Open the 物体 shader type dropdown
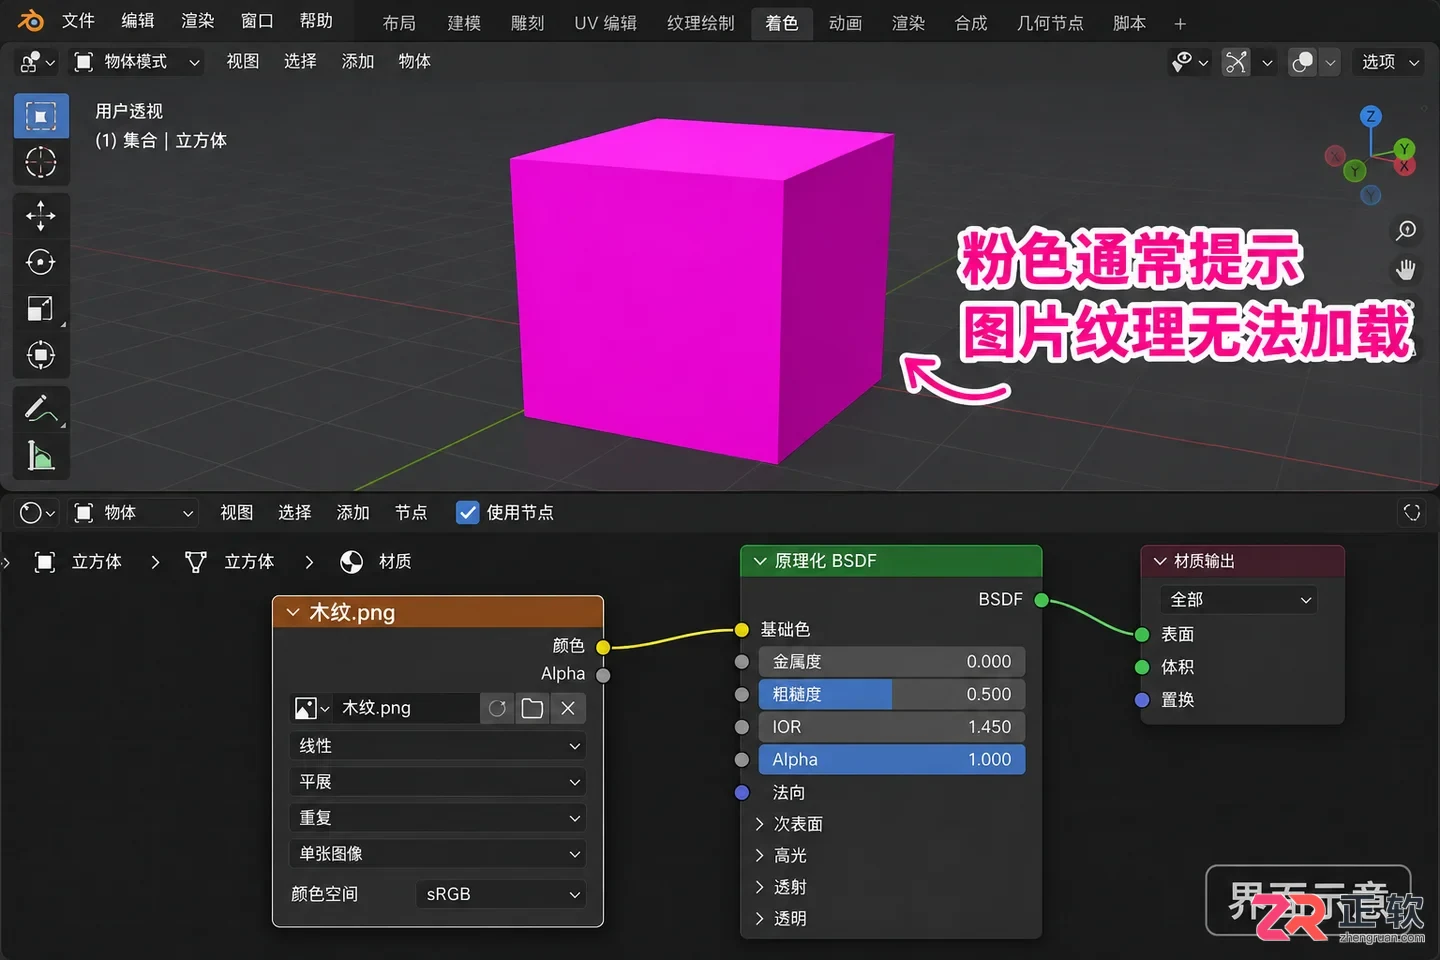This screenshot has height=960, width=1440. [134, 513]
